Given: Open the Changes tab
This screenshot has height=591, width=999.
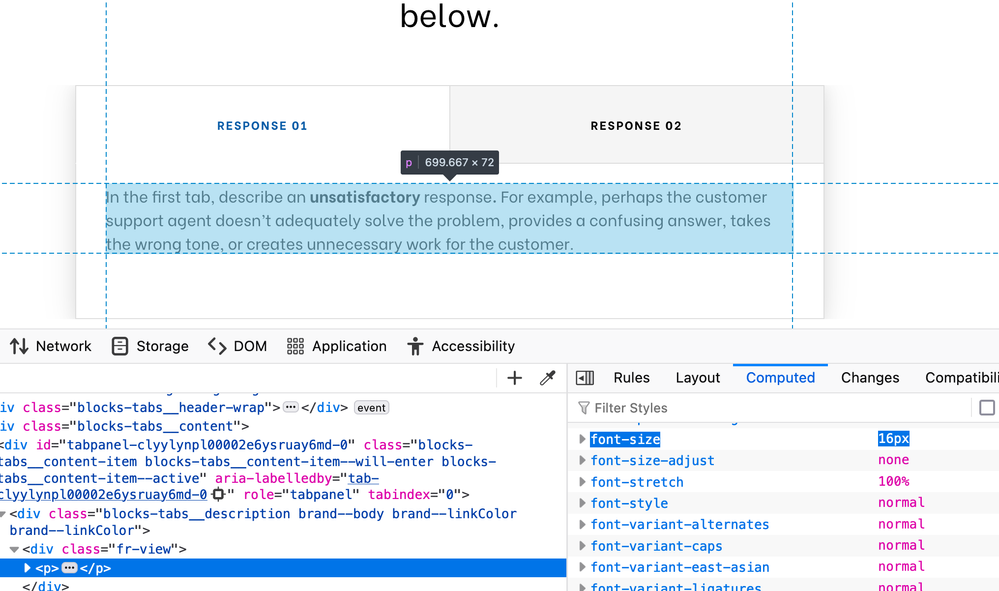Looking at the screenshot, I should coord(869,378).
